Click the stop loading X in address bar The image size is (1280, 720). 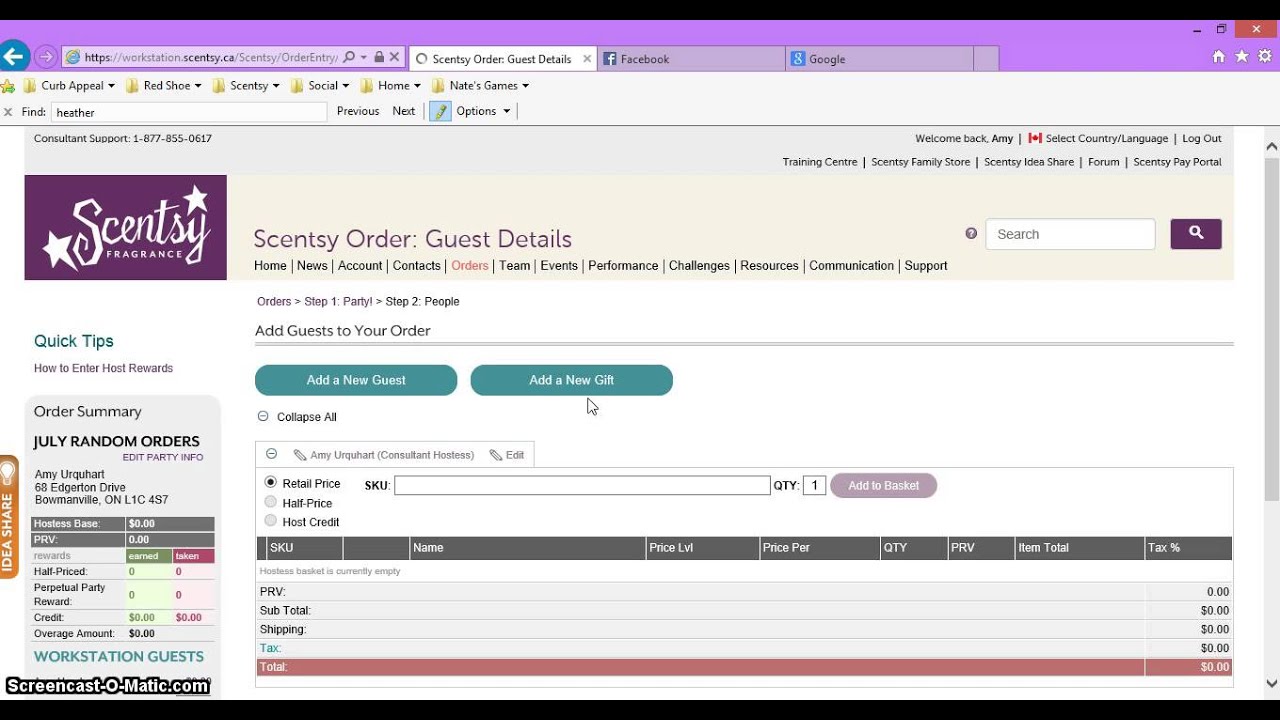click(394, 58)
